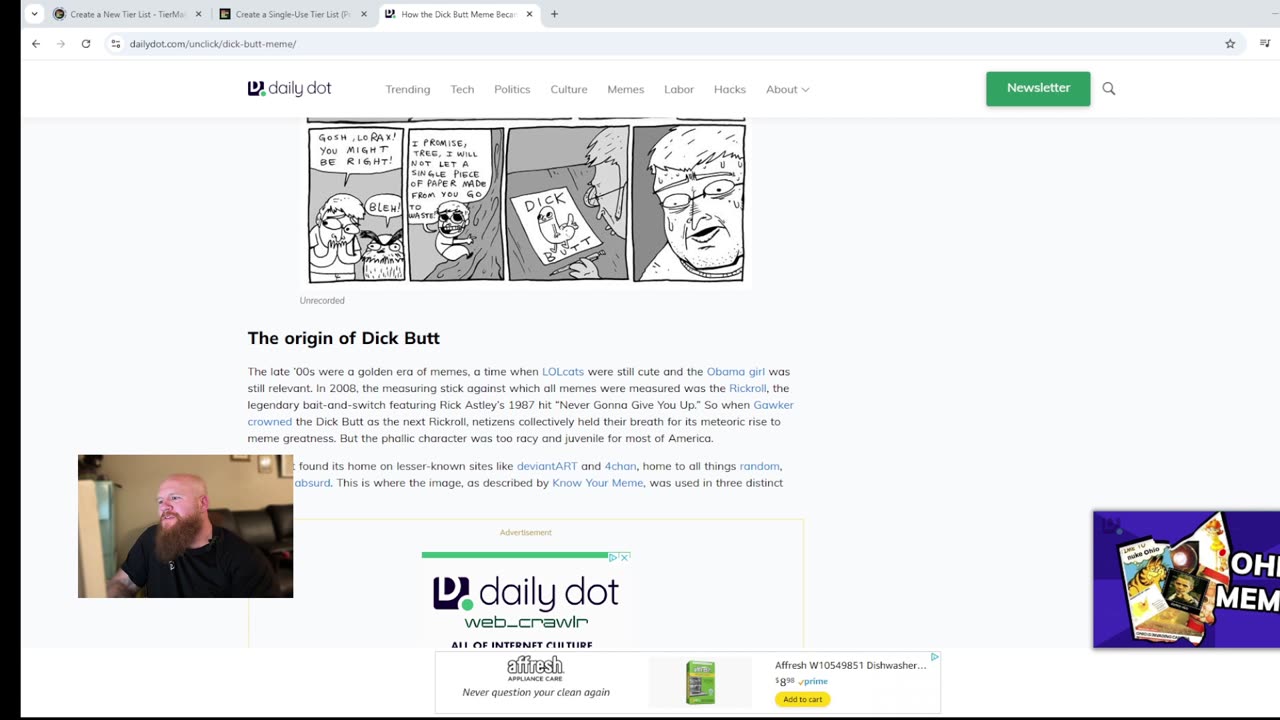1280x720 pixels.
Task: Open site search with magnifier icon
Action: coord(1109,88)
